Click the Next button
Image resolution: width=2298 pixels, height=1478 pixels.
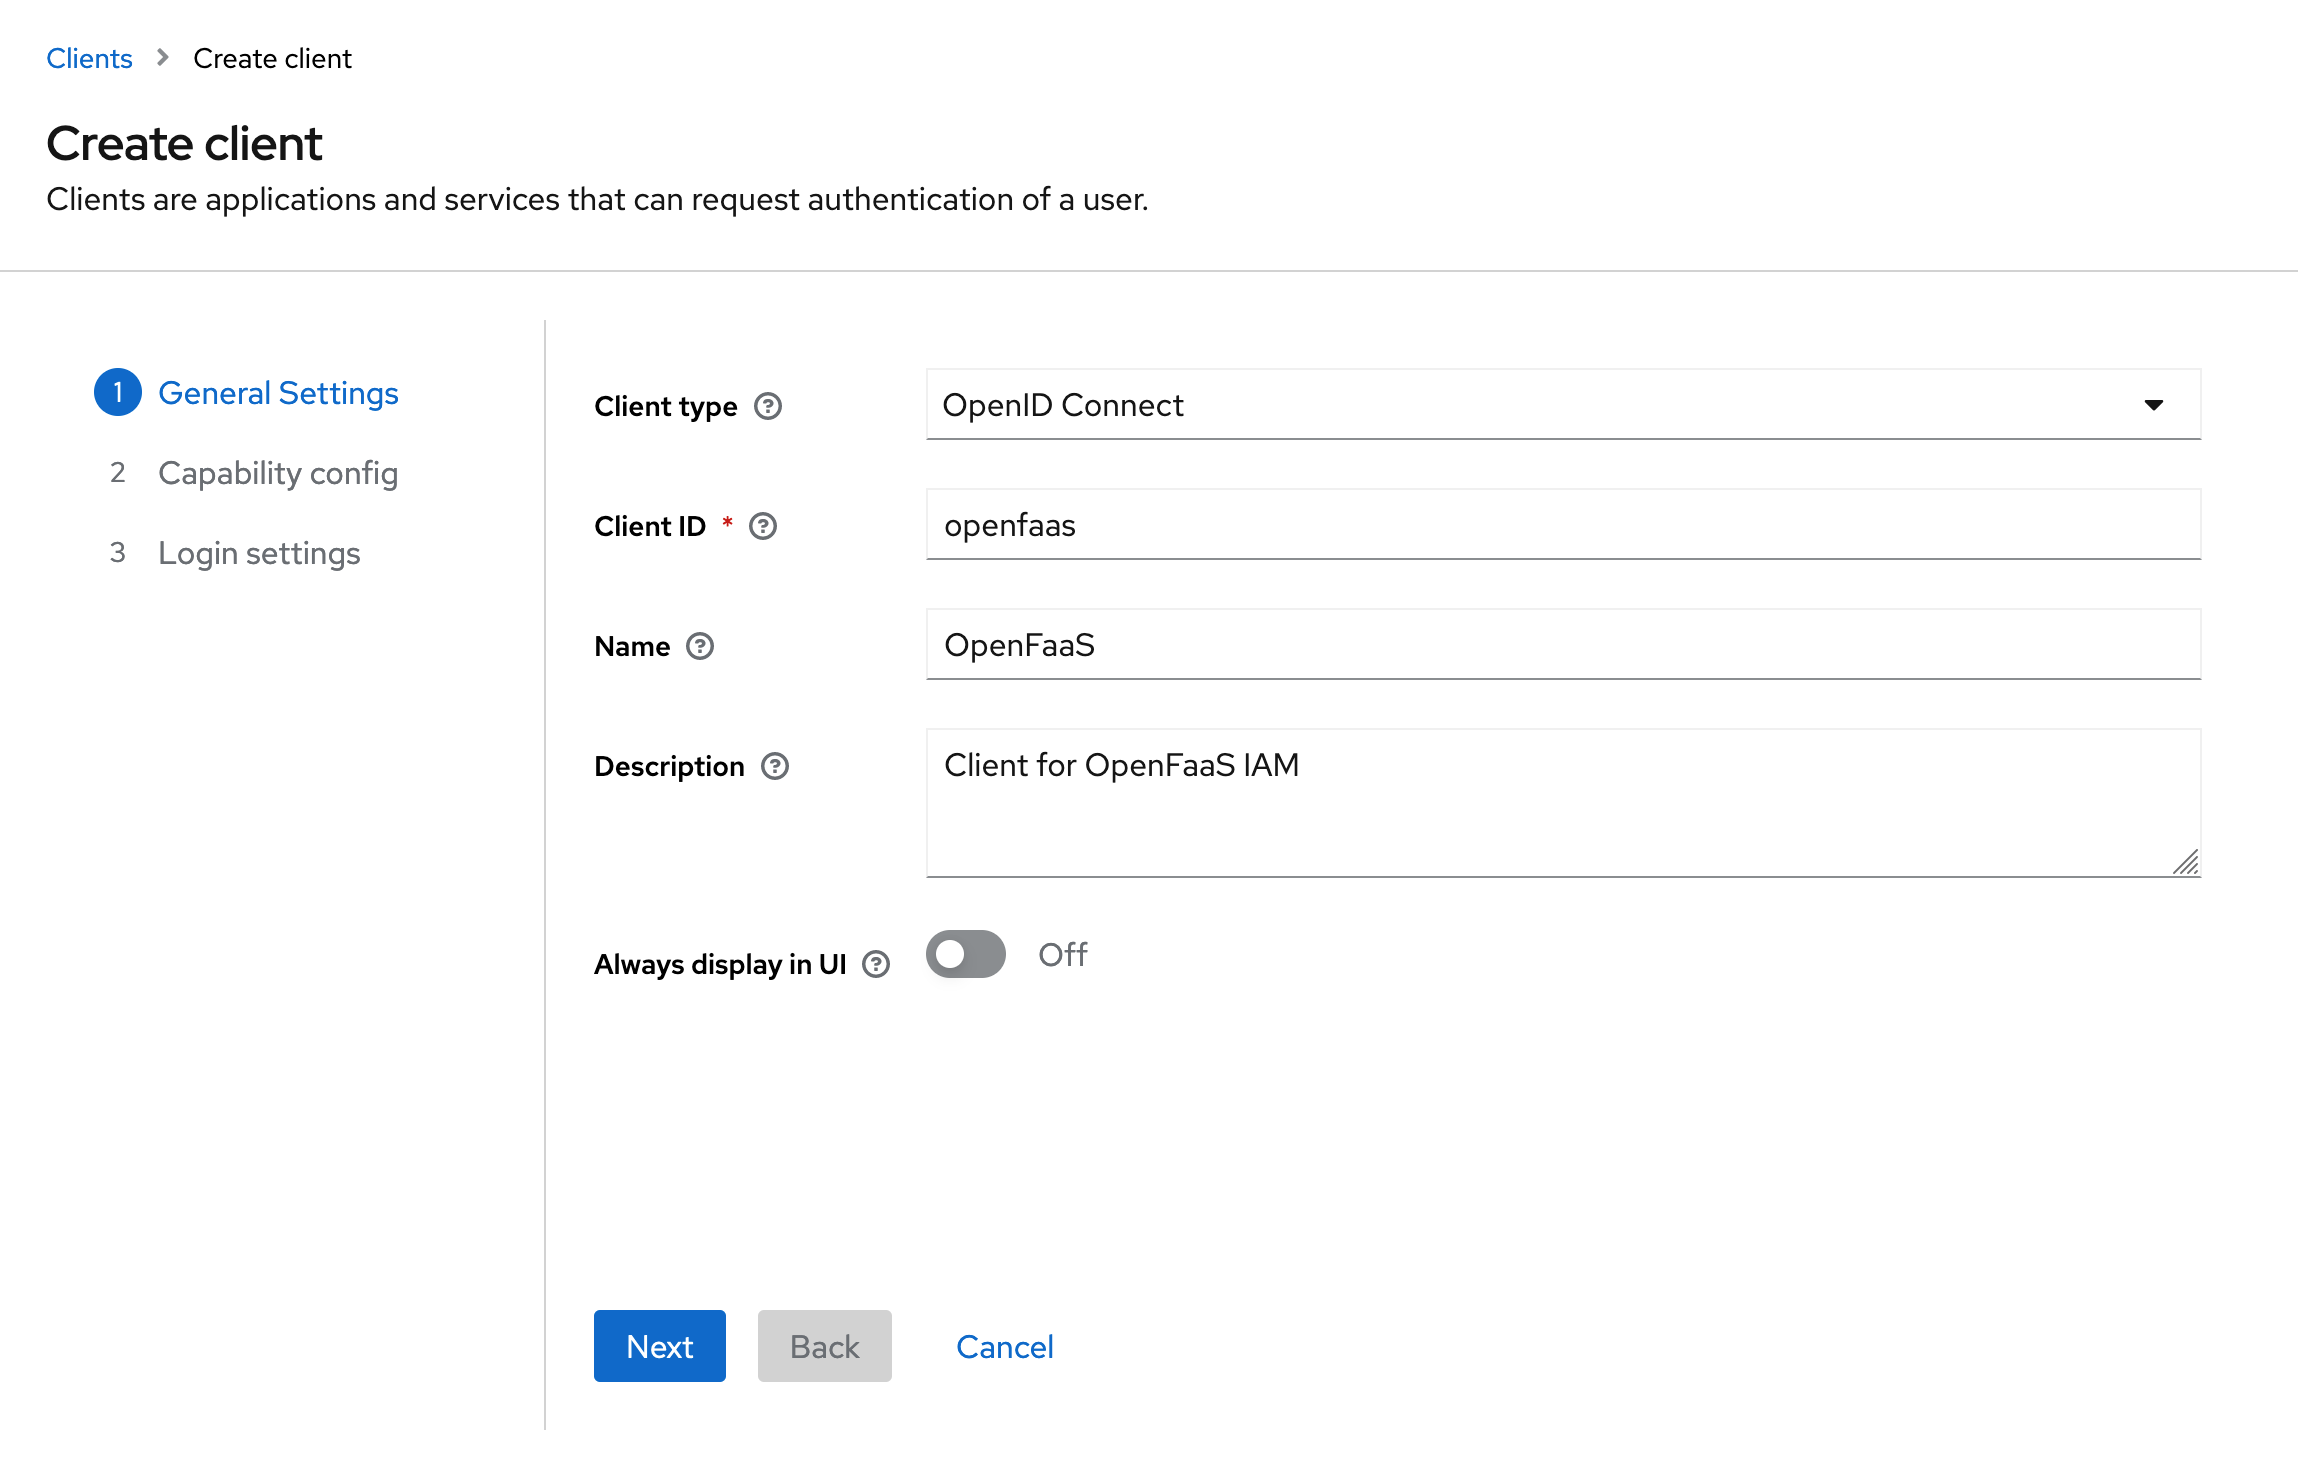pyautogui.click(x=659, y=1346)
